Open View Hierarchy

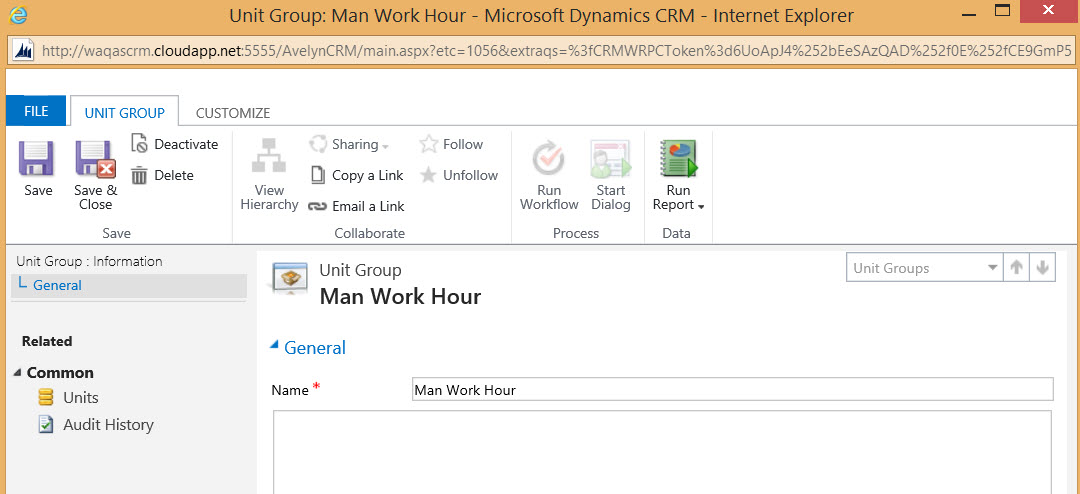(x=269, y=174)
